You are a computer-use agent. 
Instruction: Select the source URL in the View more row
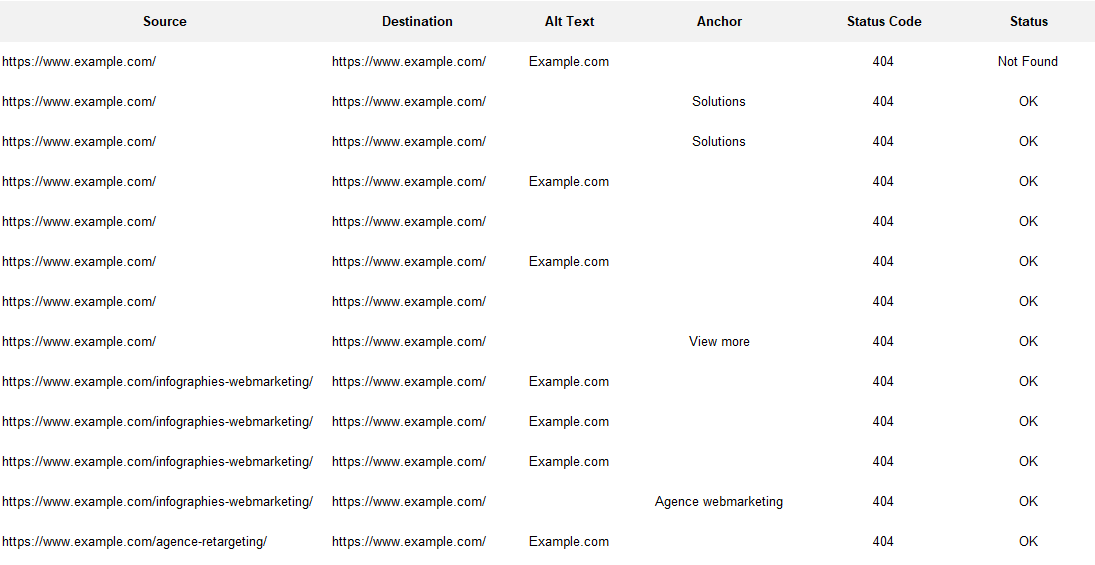click(x=79, y=342)
